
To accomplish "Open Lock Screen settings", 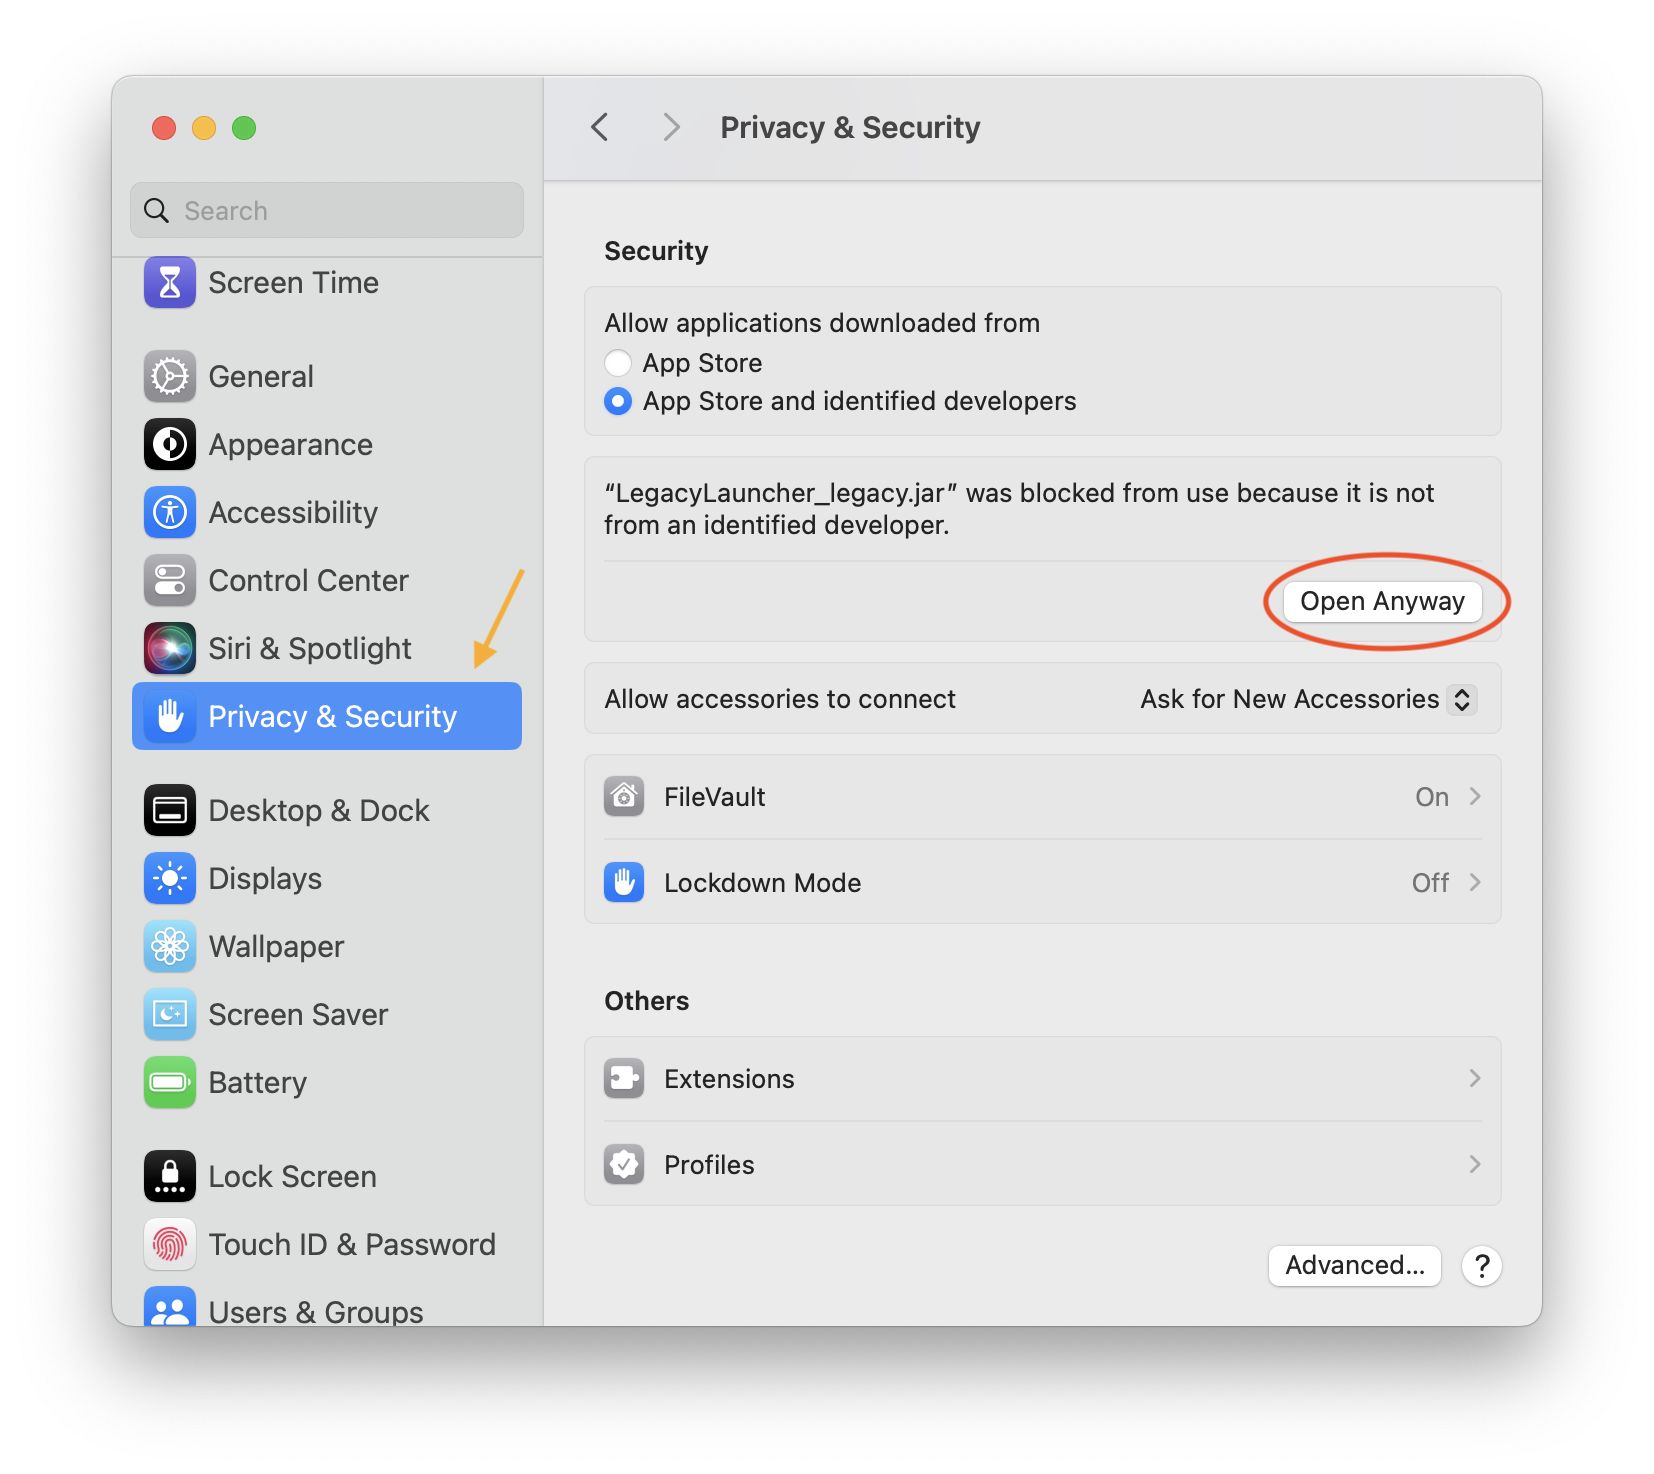I will click(x=327, y=1176).
